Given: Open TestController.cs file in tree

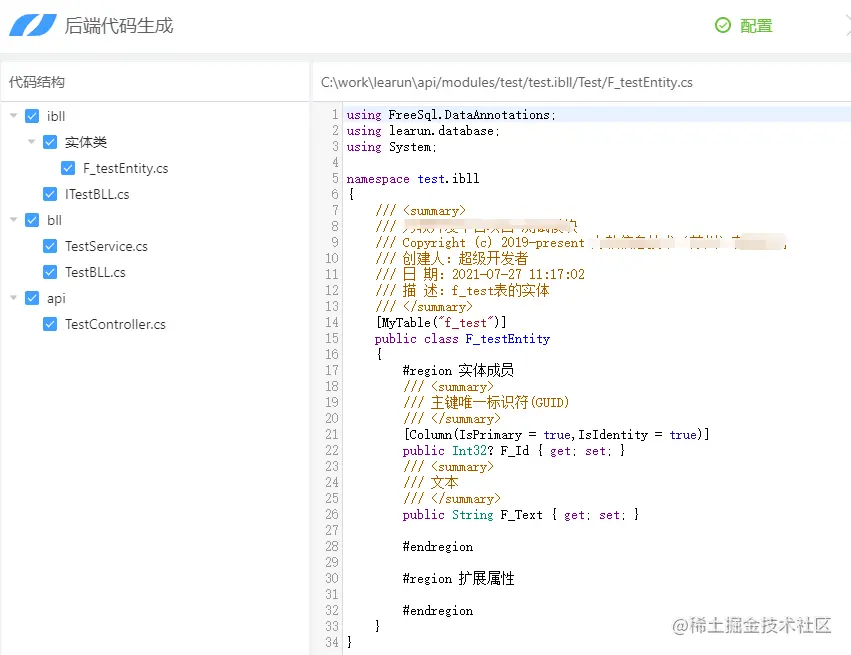Looking at the screenshot, I should tap(115, 324).
